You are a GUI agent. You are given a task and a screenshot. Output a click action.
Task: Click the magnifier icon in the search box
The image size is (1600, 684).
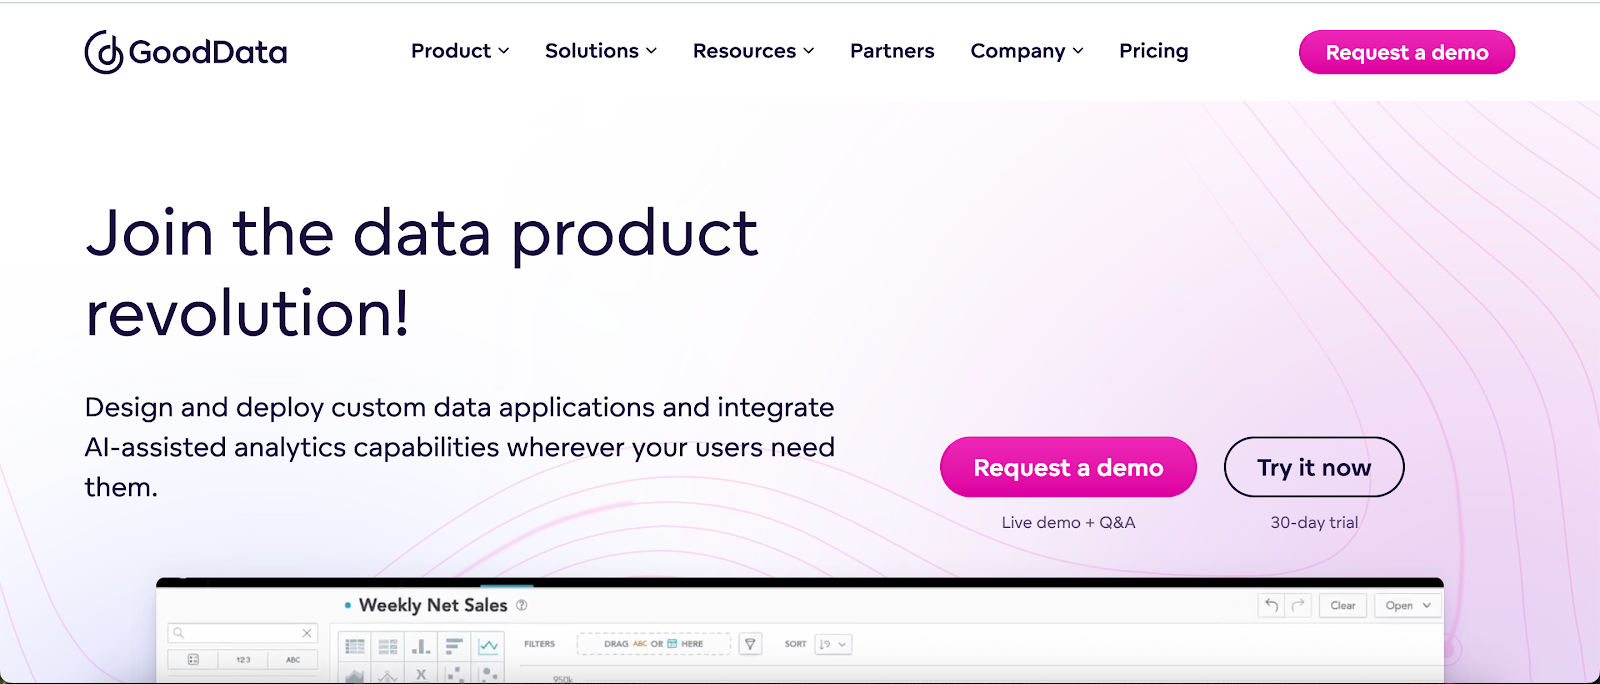(178, 633)
